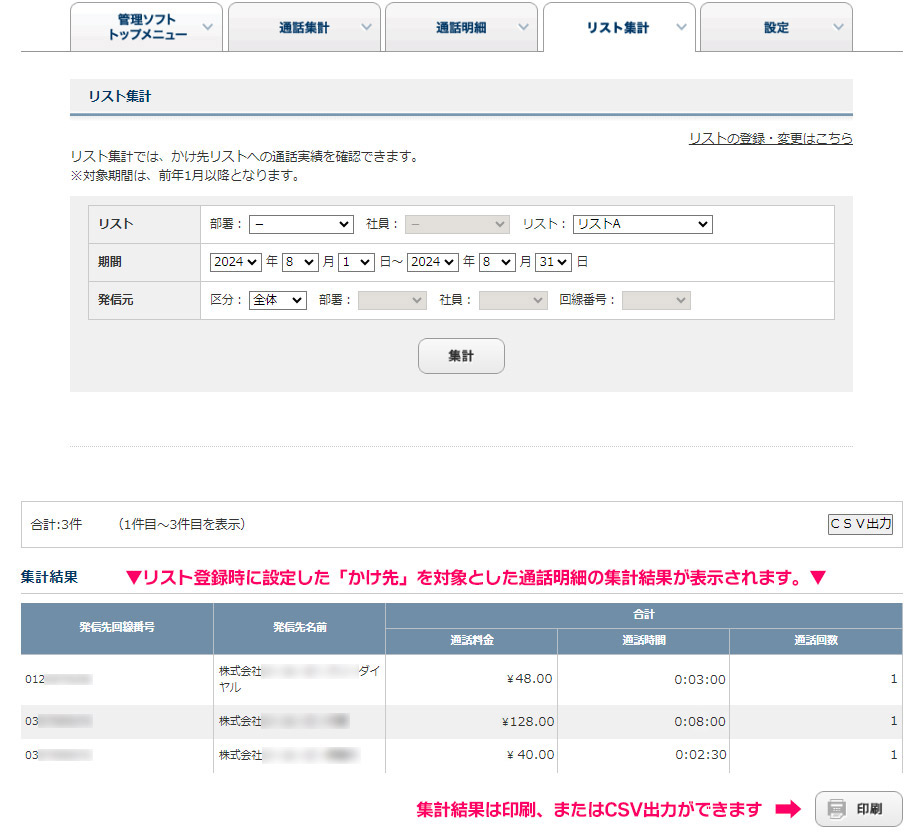
Task: Open the start day dropdown showing 1
Action: tap(356, 262)
